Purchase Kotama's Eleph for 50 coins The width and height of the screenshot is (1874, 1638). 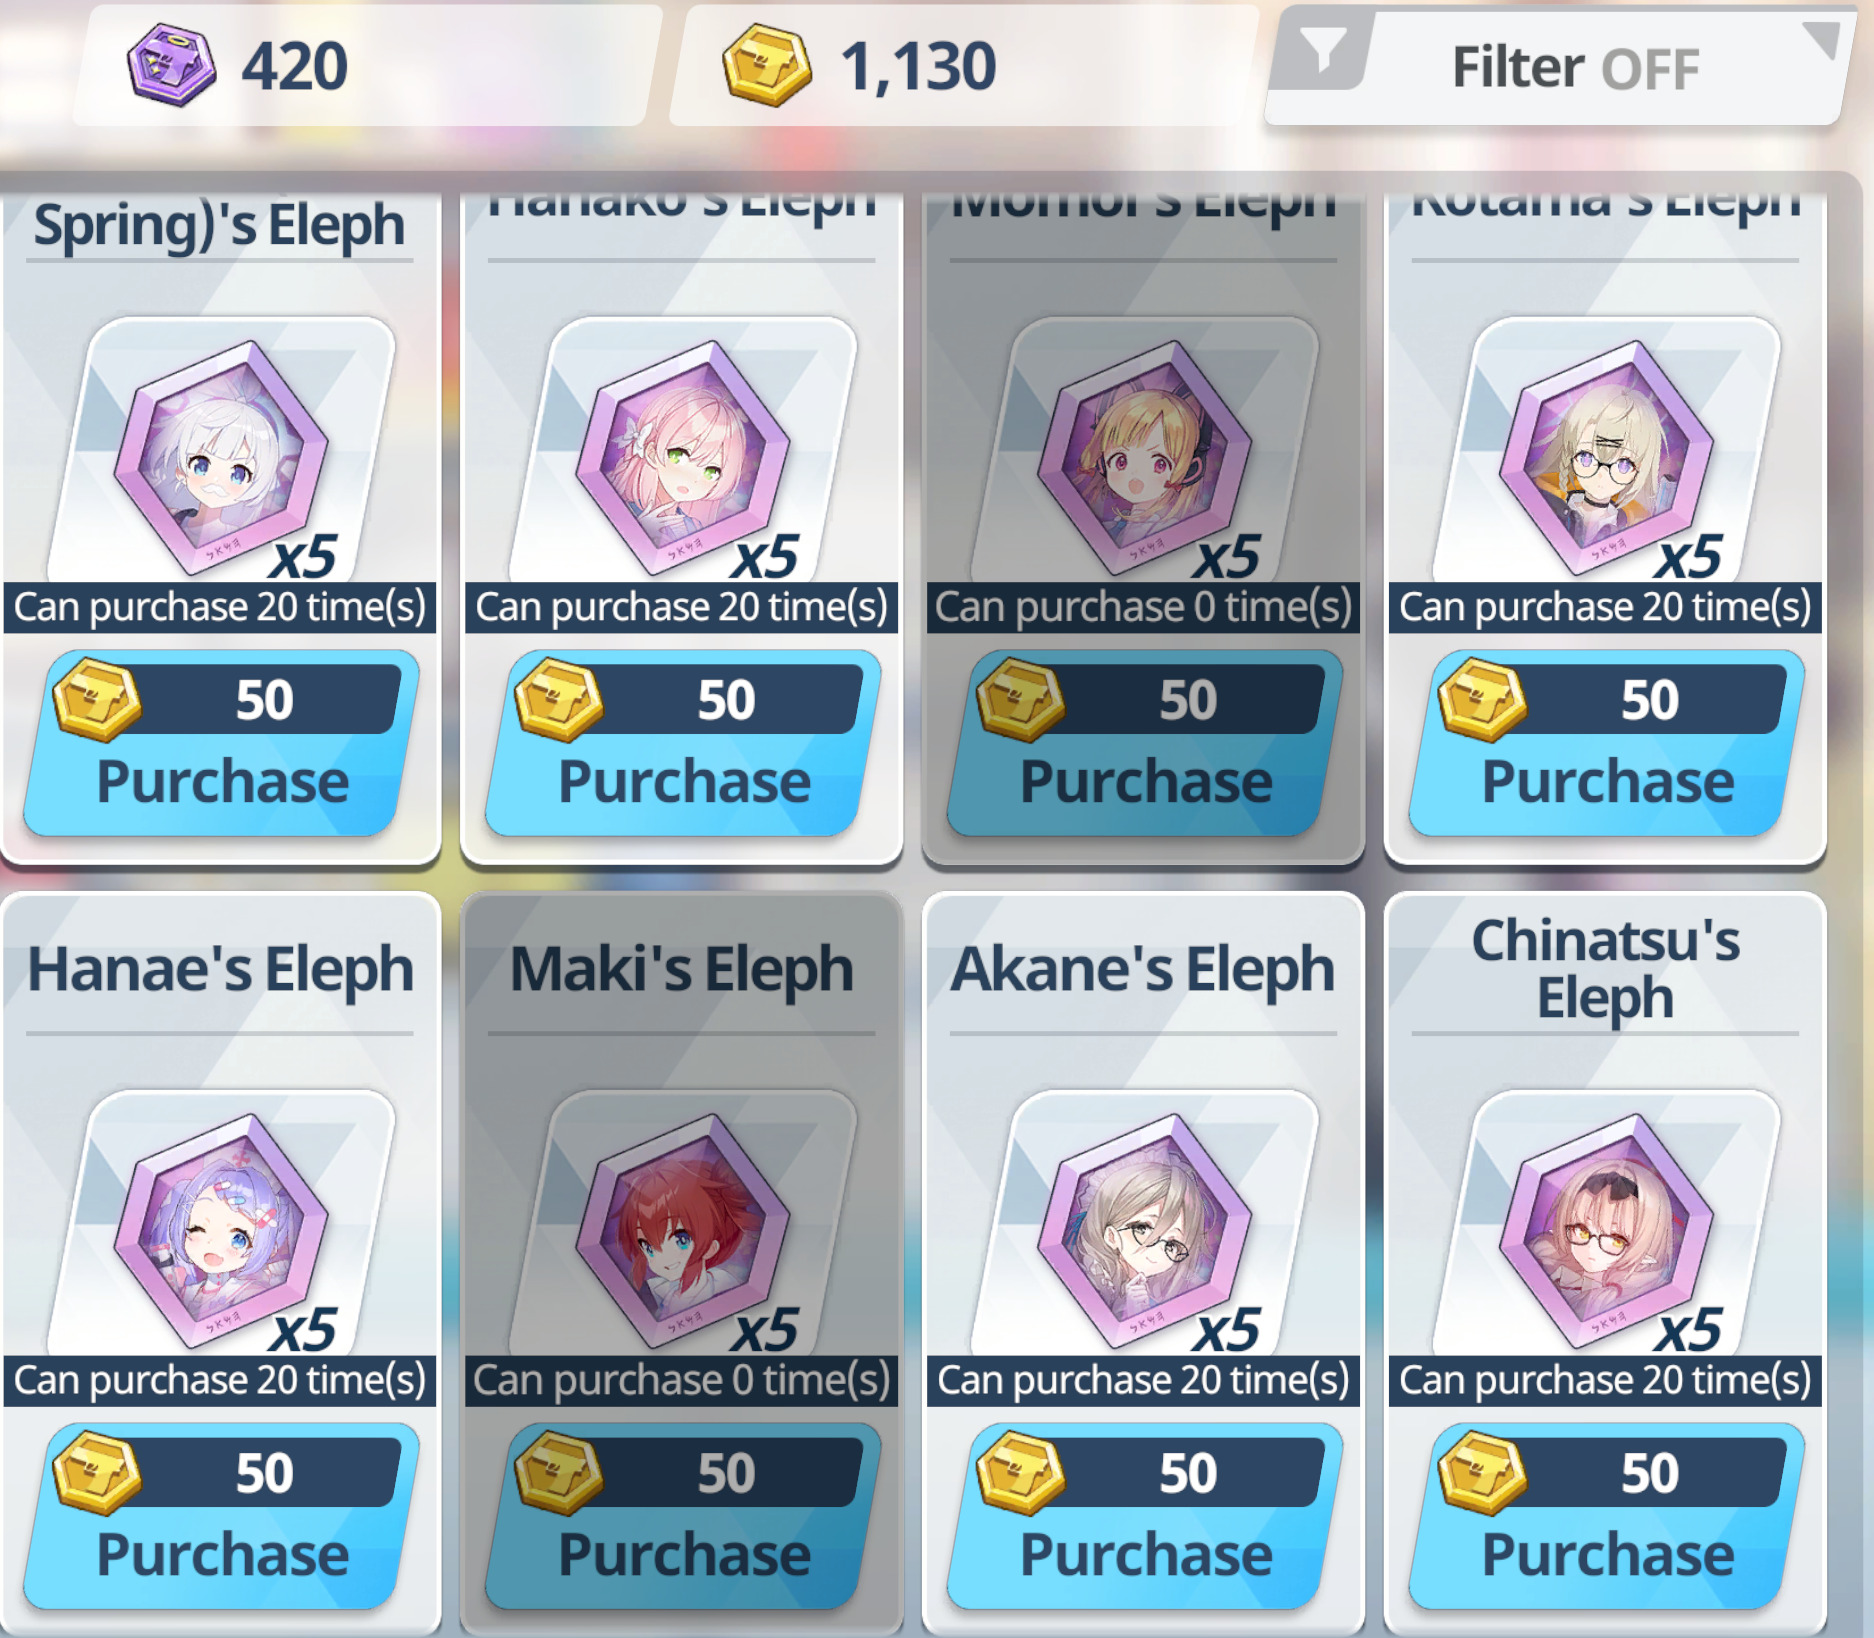tap(1608, 743)
